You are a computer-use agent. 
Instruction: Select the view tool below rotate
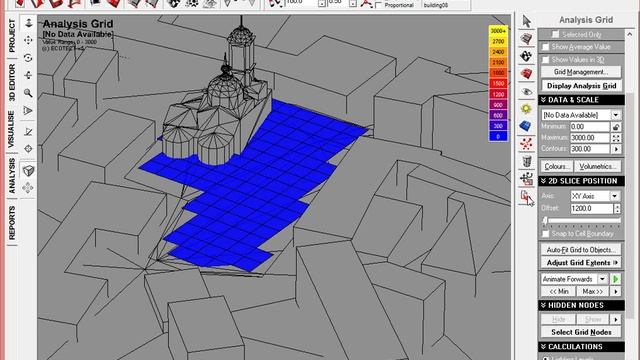click(x=28, y=75)
